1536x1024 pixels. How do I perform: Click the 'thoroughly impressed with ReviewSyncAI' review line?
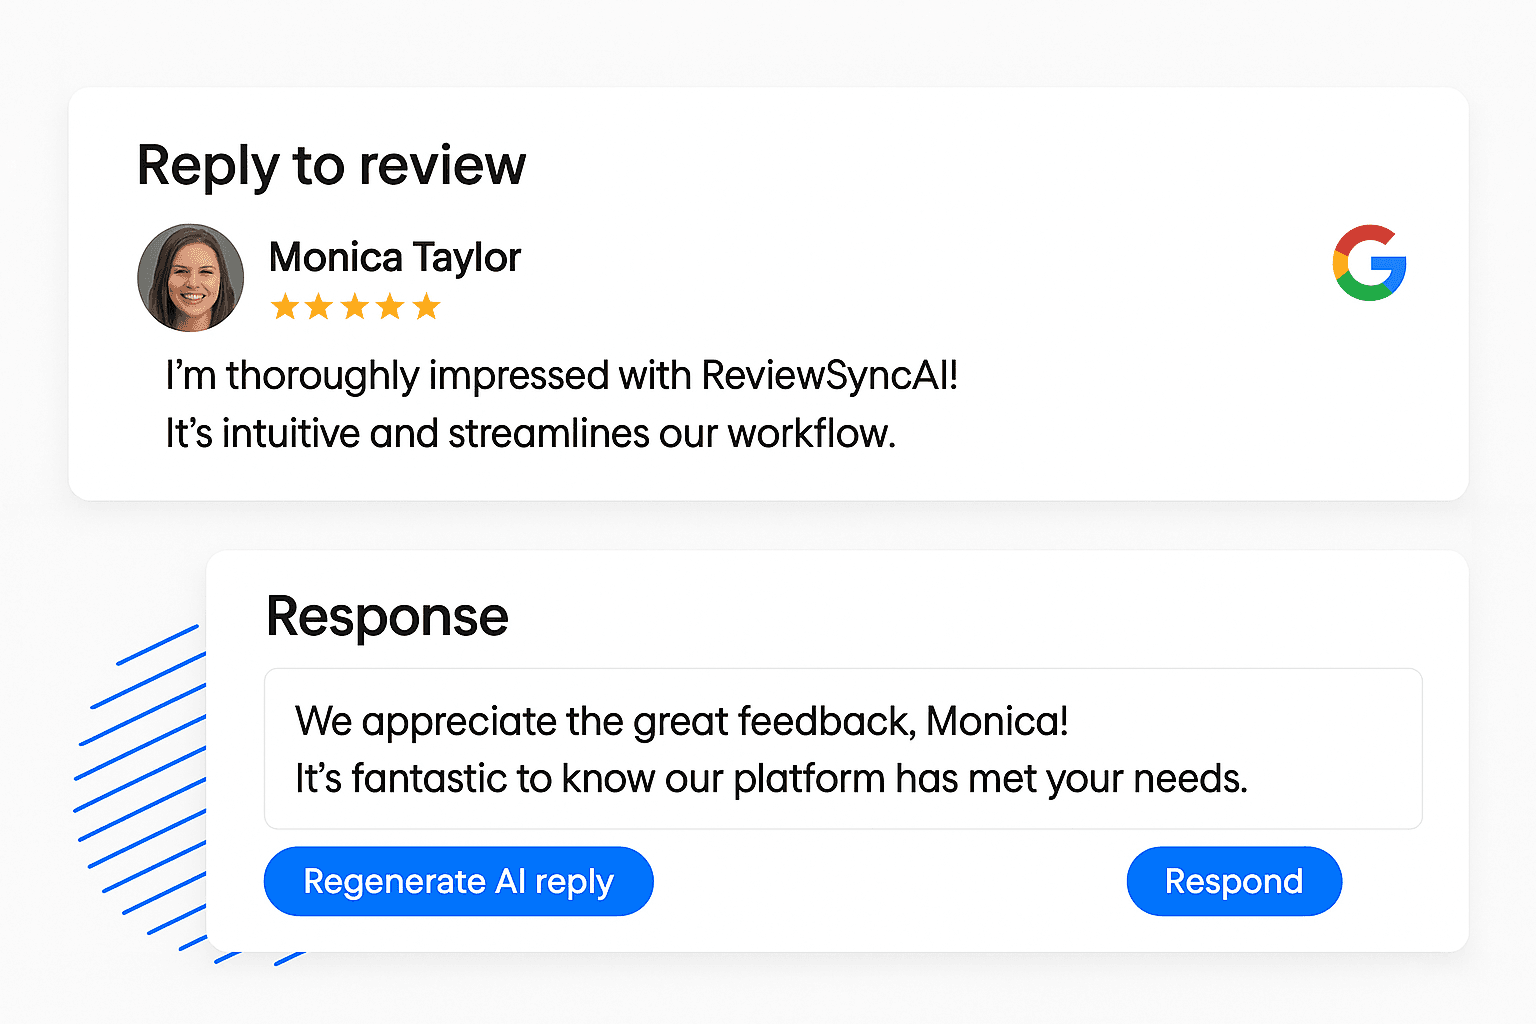point(561,376)
